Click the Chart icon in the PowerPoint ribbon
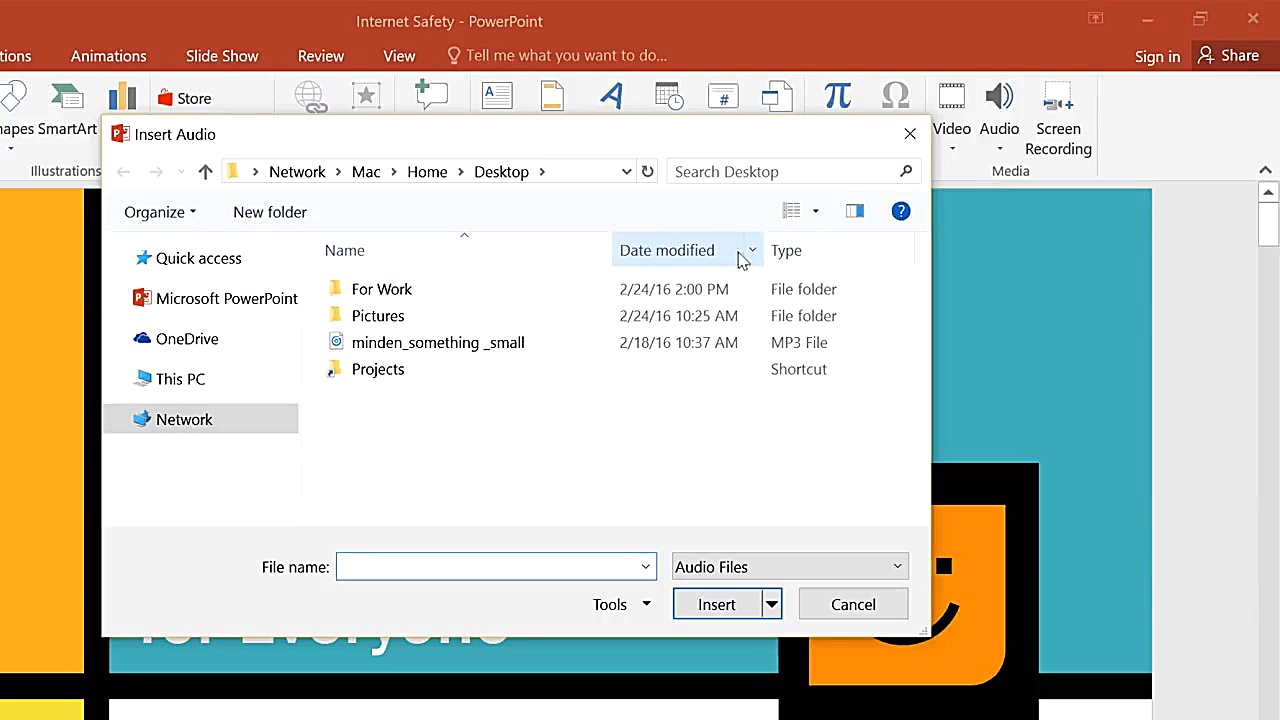 point(122,97)
